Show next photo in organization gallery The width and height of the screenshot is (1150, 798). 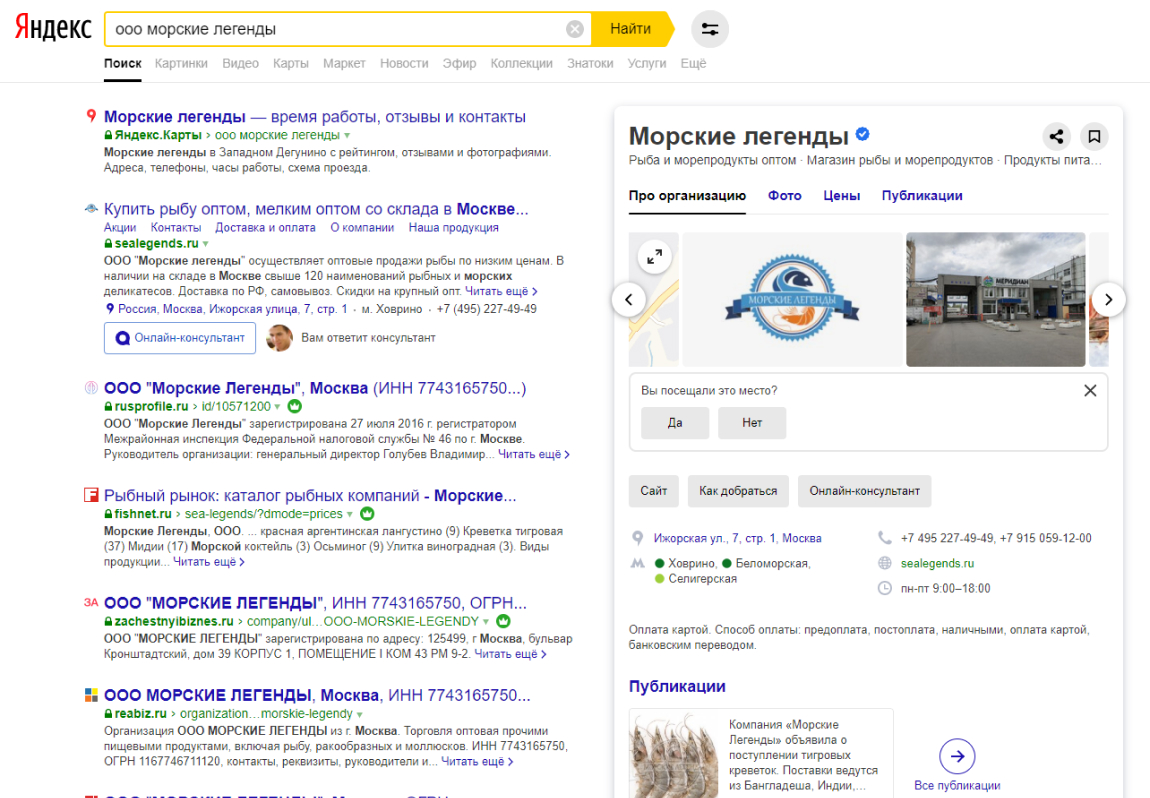coord(1108,299)
